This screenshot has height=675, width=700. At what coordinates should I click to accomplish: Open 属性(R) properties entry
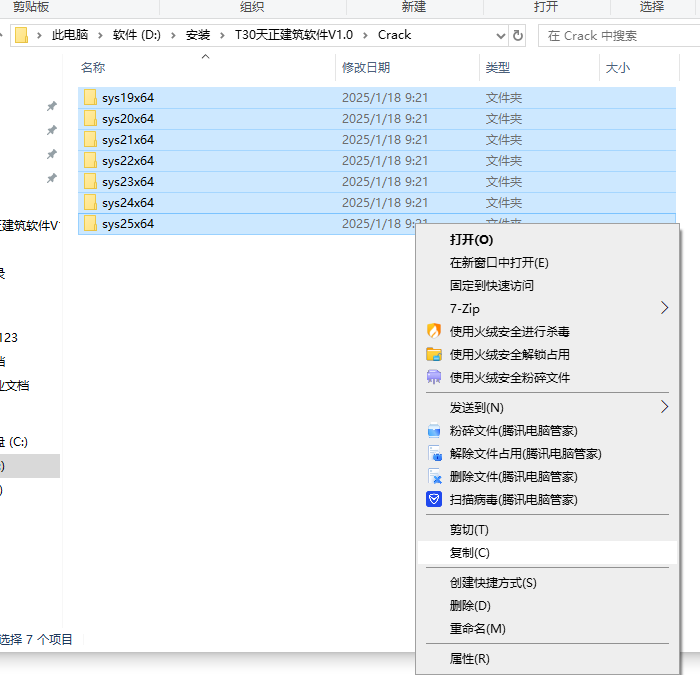tap(469, 659)
